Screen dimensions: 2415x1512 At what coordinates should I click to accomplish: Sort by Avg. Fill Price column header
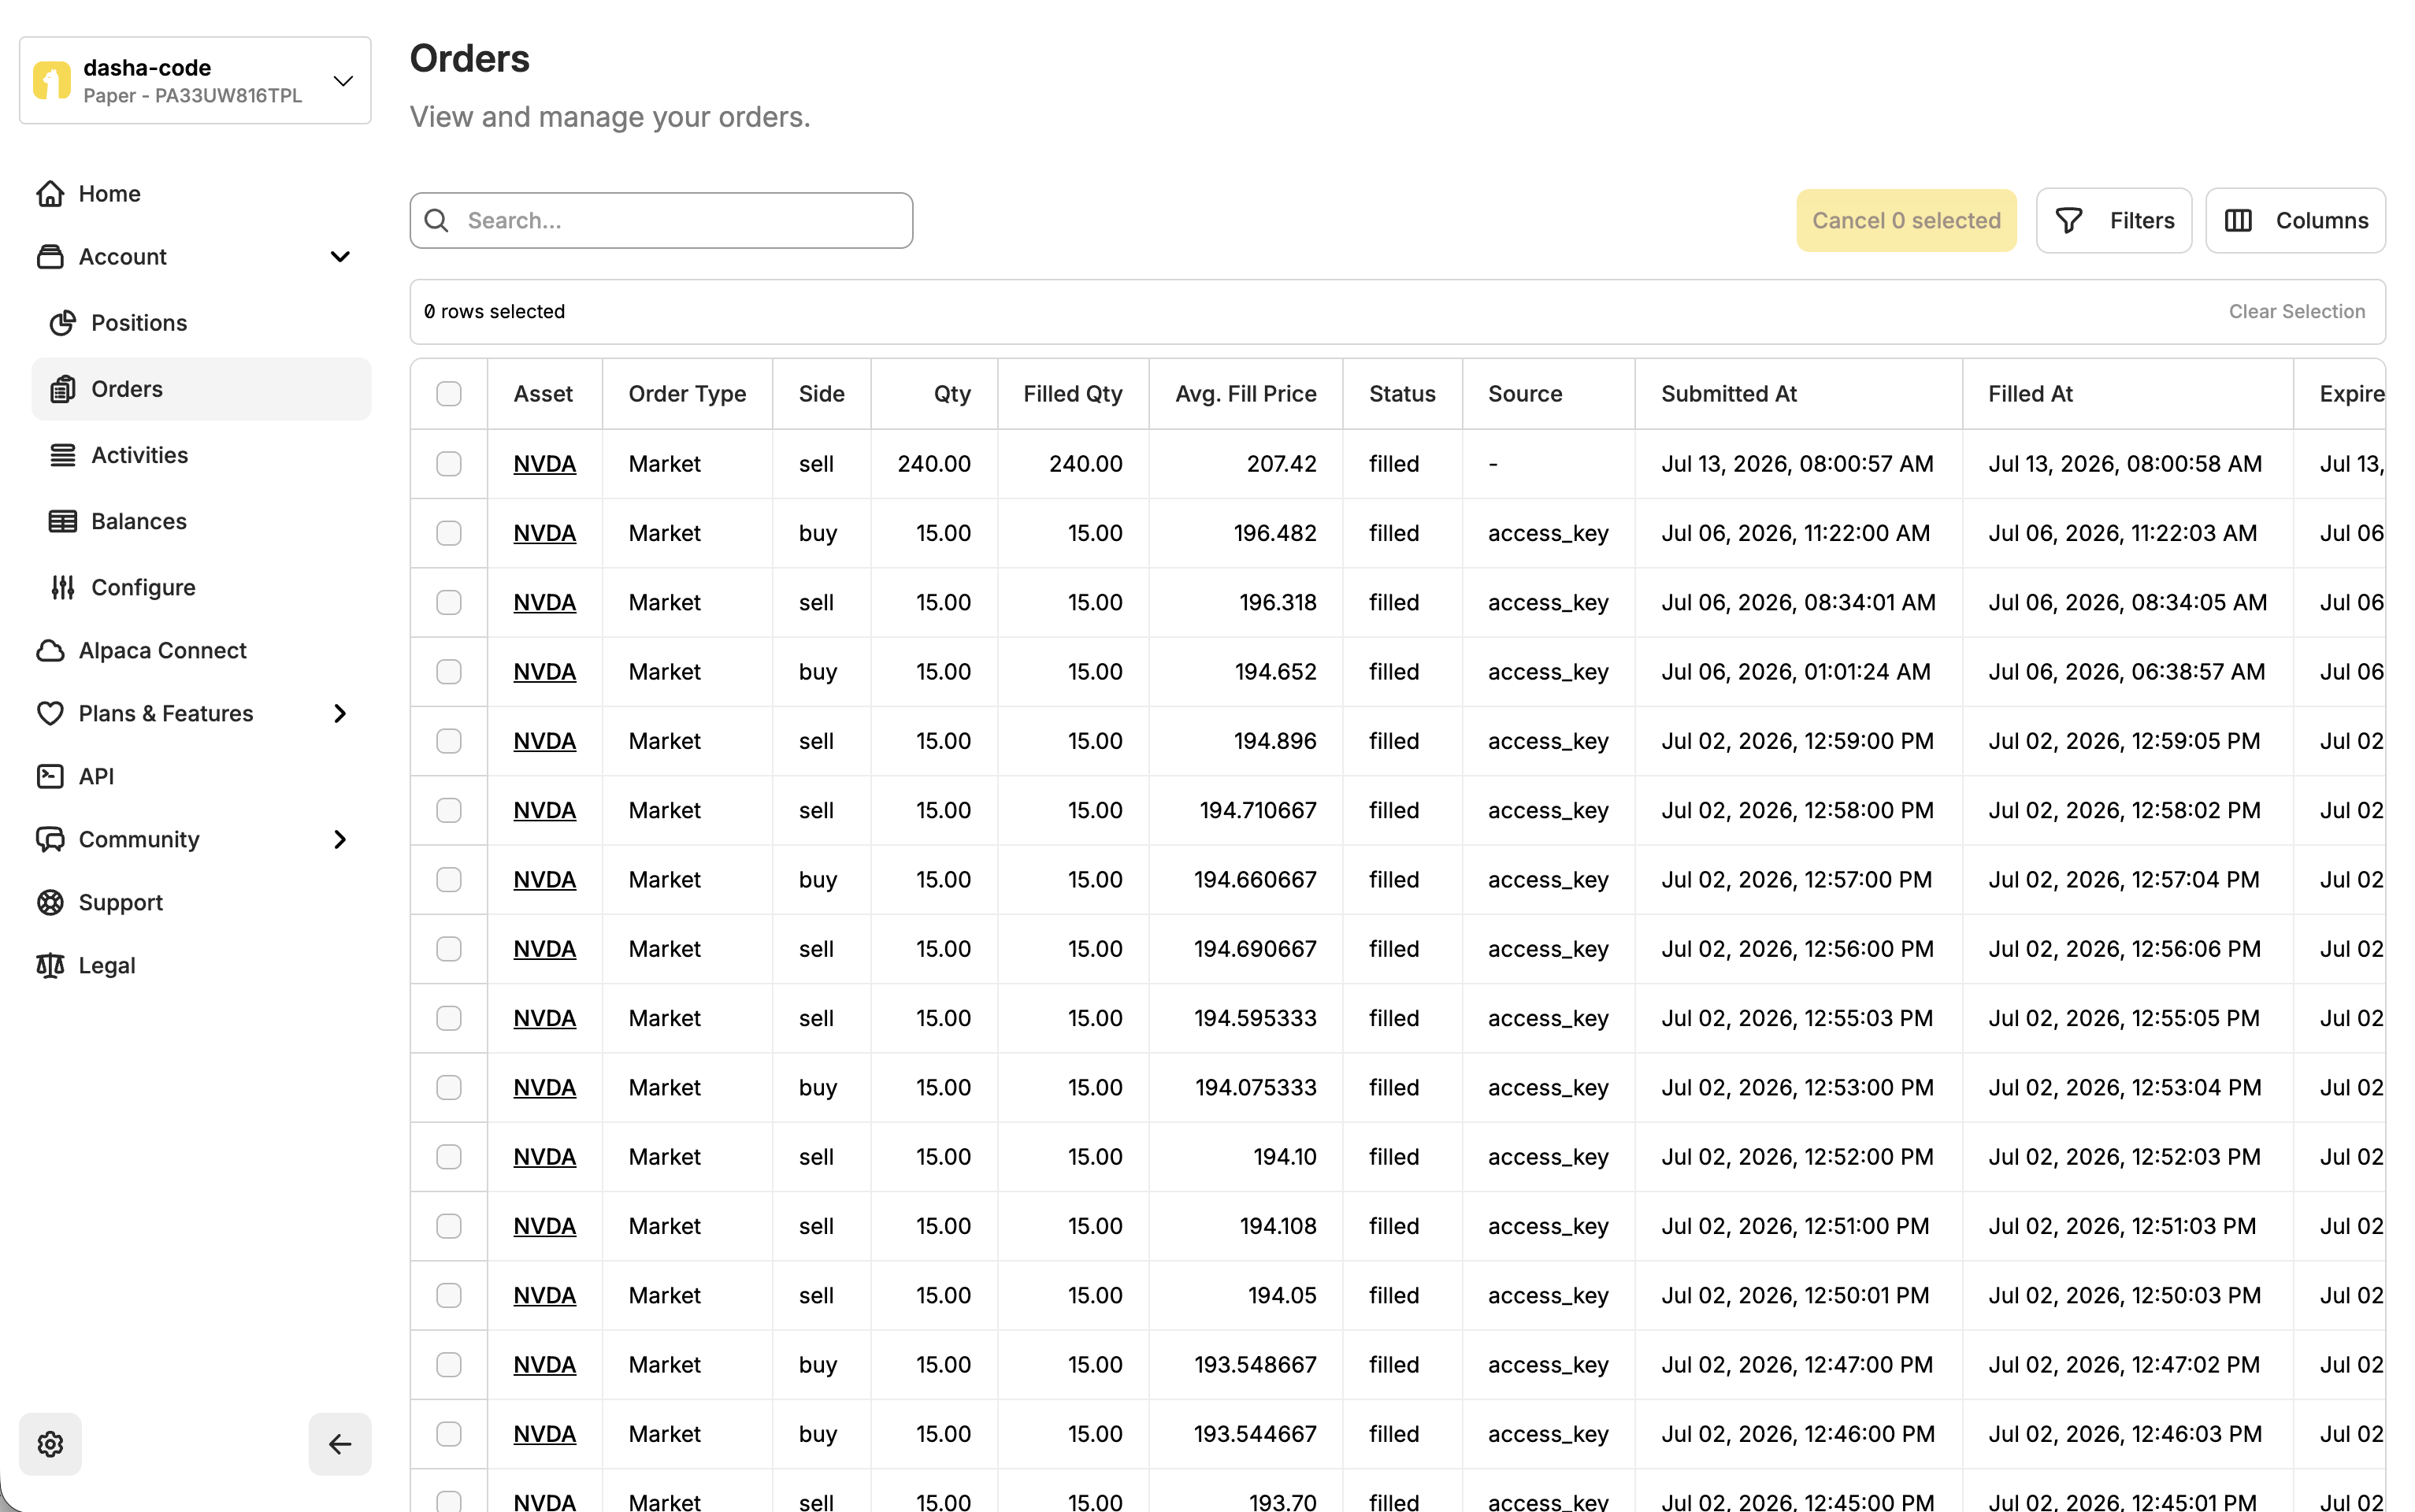pyautogui.click(x=1246, y=394)
